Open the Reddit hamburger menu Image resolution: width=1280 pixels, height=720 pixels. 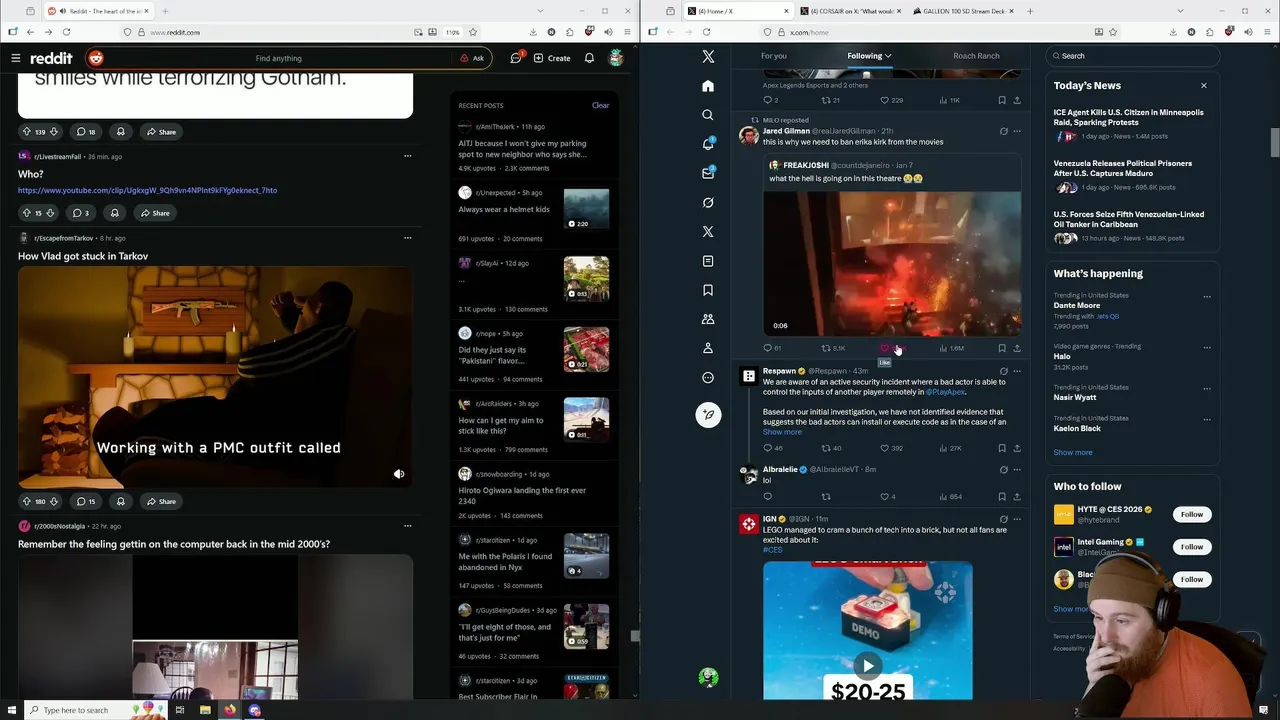[x=16, y=58]
